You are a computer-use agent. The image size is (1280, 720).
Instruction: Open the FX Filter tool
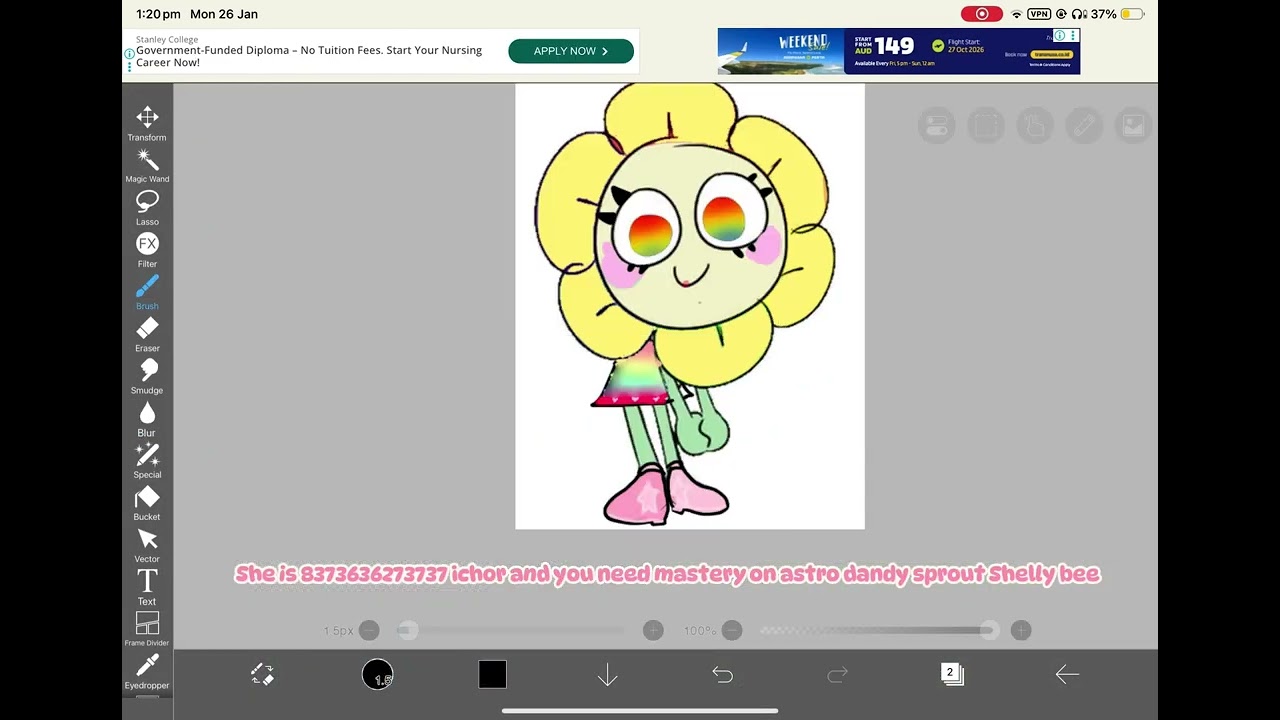click(147, 250)
